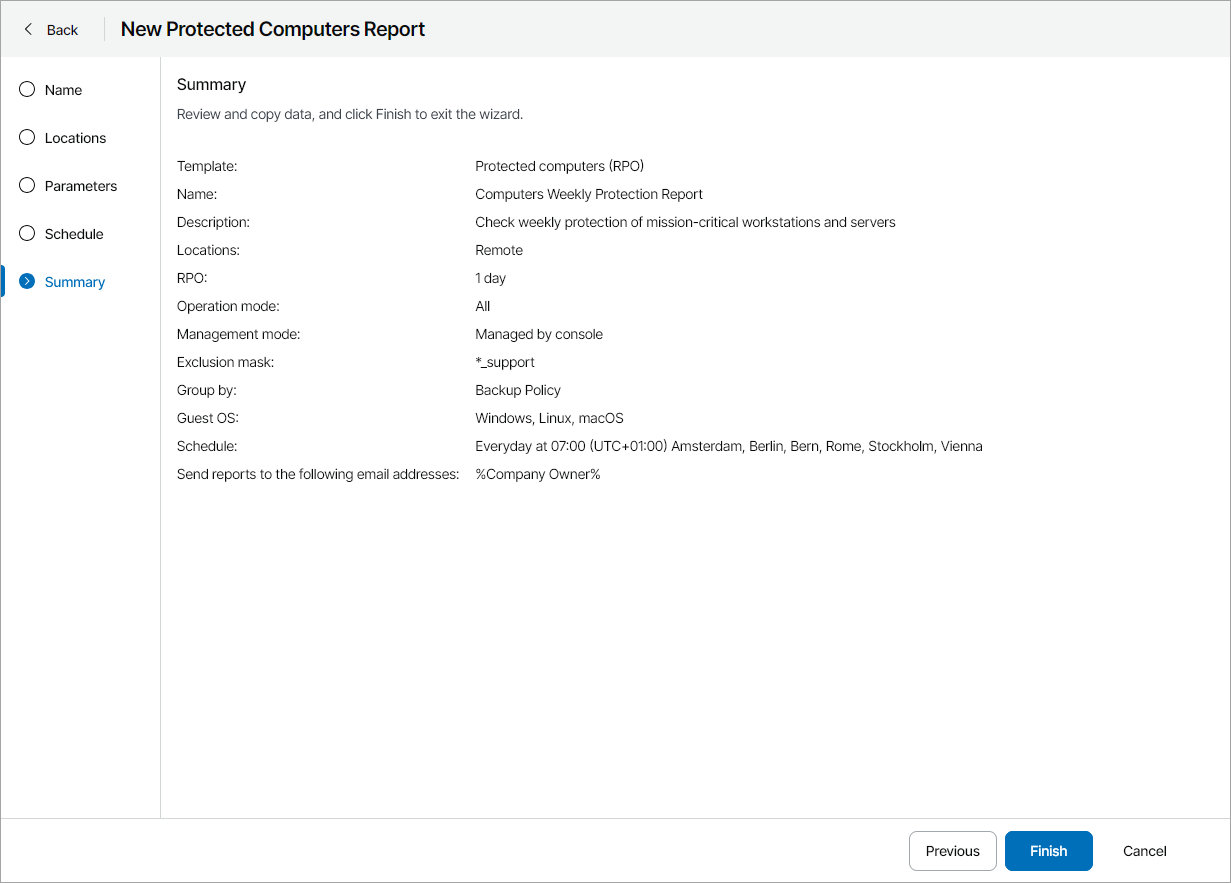The height and width of the screenshot is (883, 1231).
Task: Jump to the Schedule step label
Action: click(x=74, y=234)
